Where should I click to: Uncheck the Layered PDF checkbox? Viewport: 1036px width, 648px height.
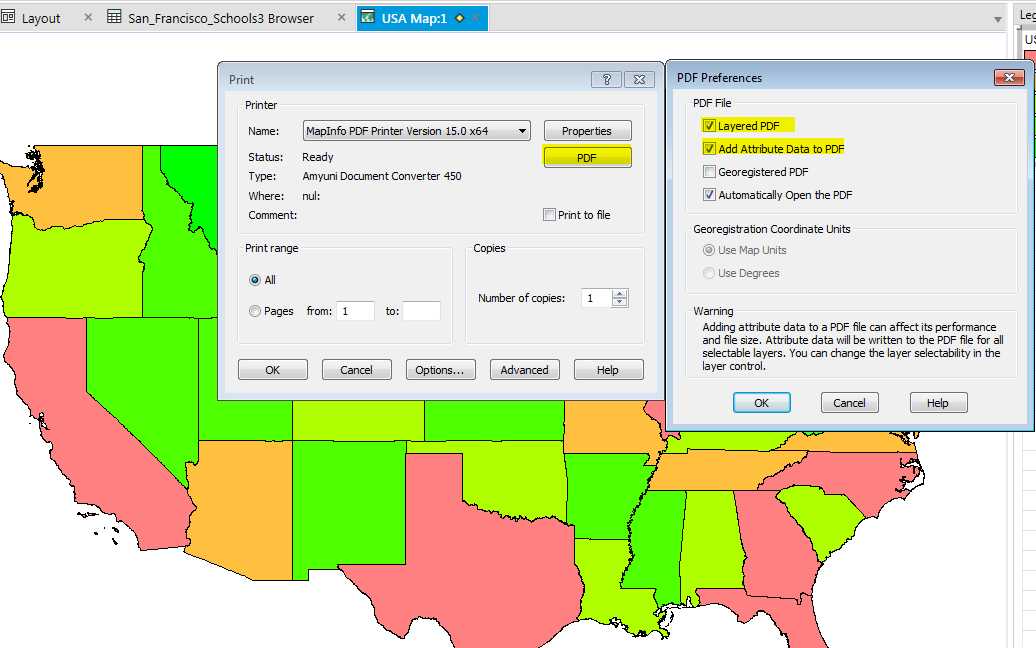pyautogui.click(x=709, y=126)
